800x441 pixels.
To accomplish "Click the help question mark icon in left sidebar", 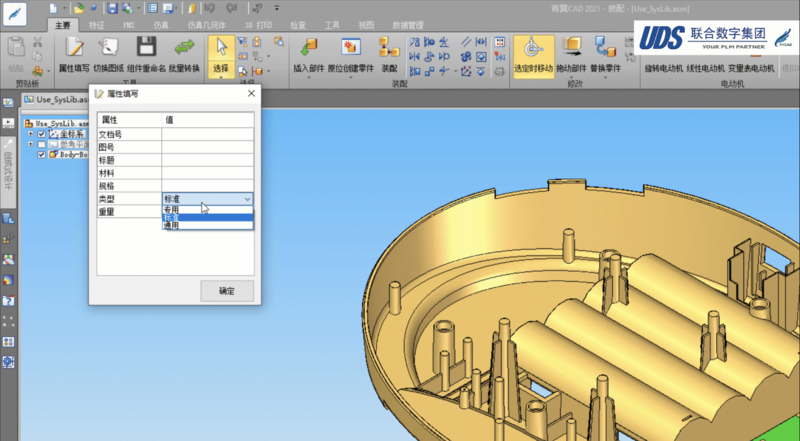I will (x=8, y=301).
